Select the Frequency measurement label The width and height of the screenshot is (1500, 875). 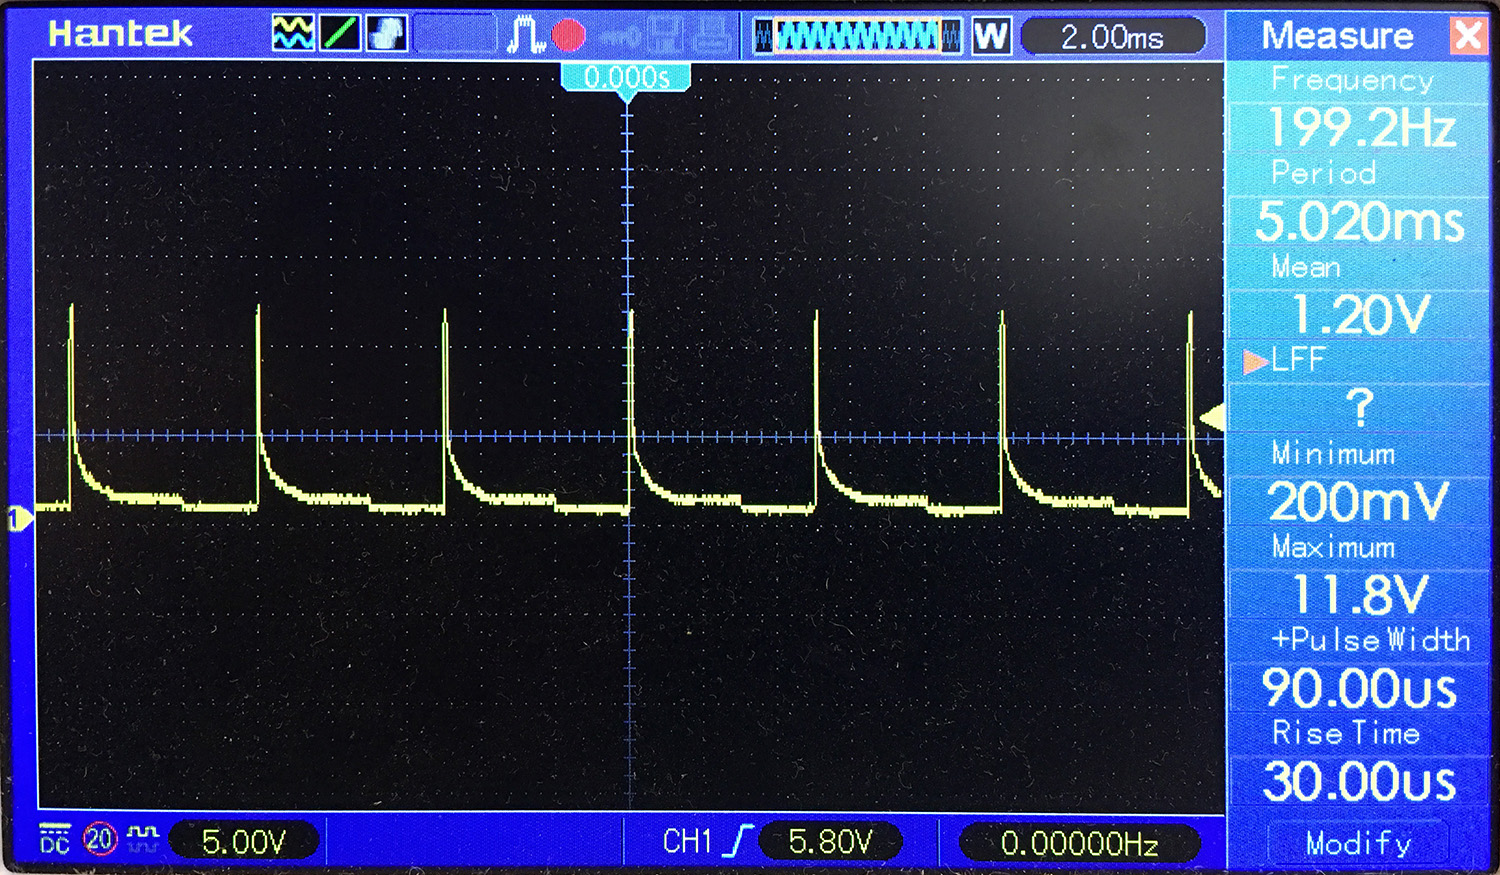click(x=1352, y=80)
